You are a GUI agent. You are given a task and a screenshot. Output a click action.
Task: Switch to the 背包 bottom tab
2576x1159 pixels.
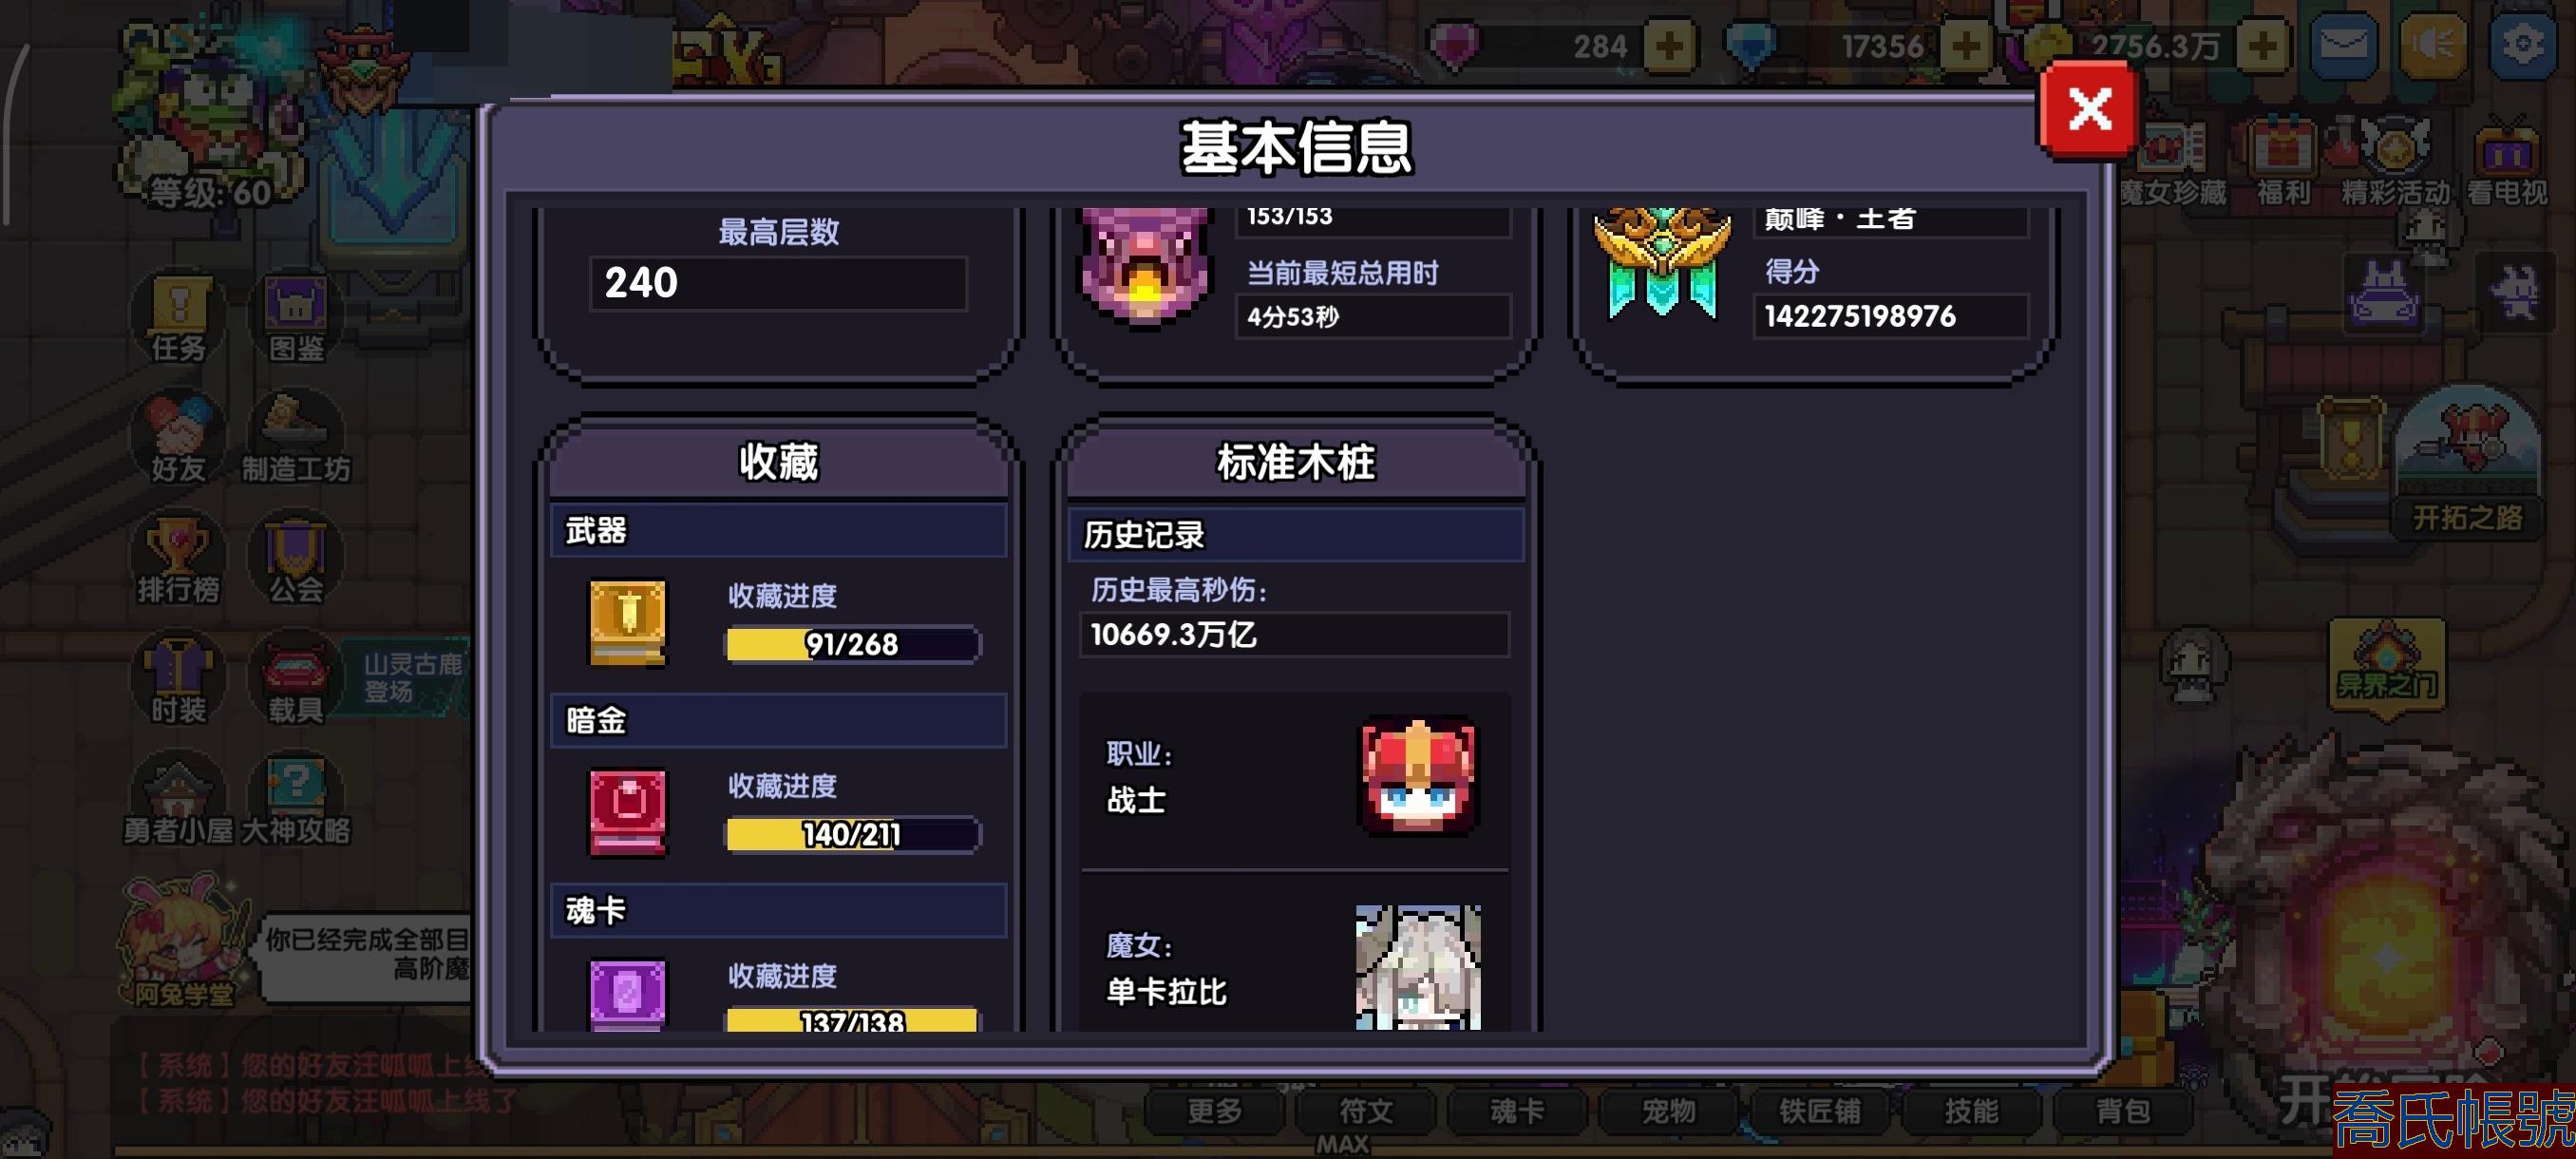(x=2121, y=1110)
